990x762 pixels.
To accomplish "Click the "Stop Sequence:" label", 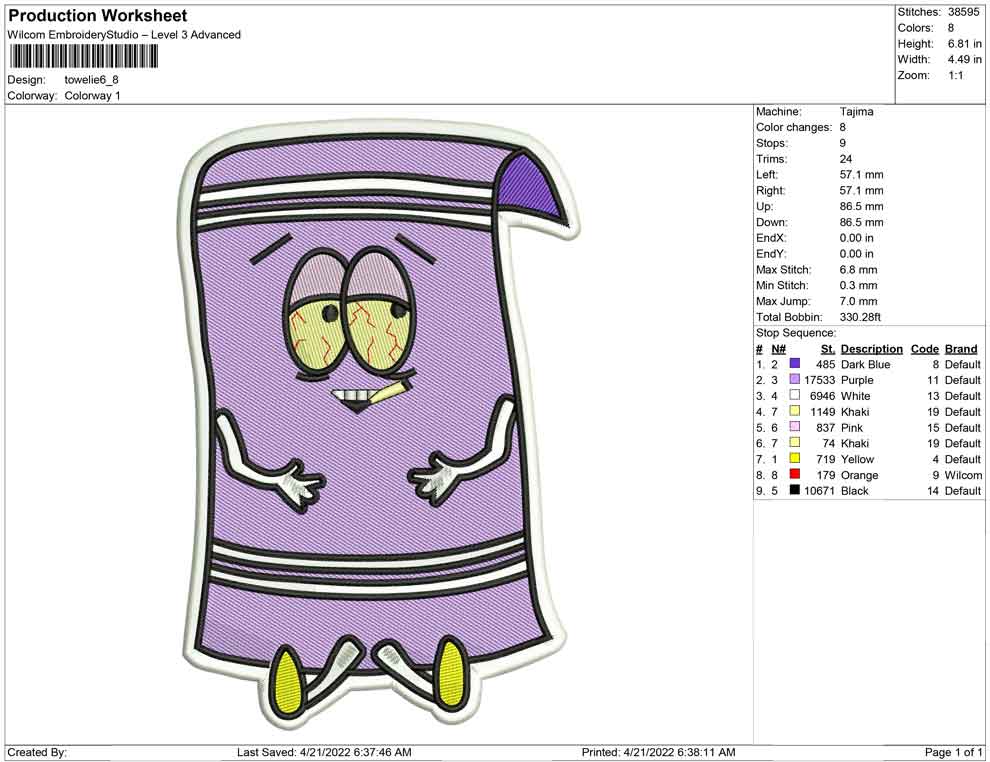I will (796, 333).
